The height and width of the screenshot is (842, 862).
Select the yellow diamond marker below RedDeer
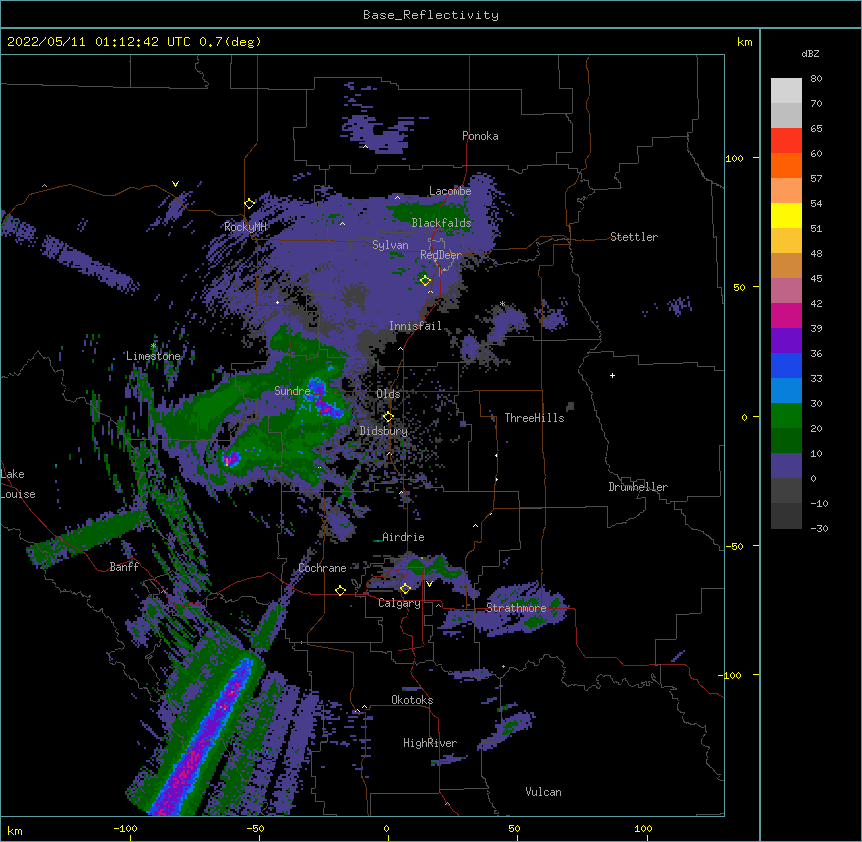pos(425,280)
